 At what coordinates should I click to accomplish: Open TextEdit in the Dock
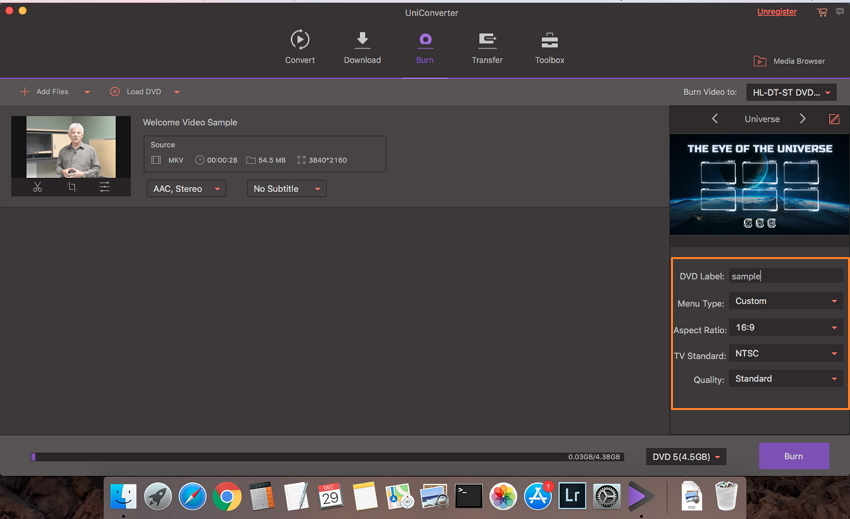(296, 496)
